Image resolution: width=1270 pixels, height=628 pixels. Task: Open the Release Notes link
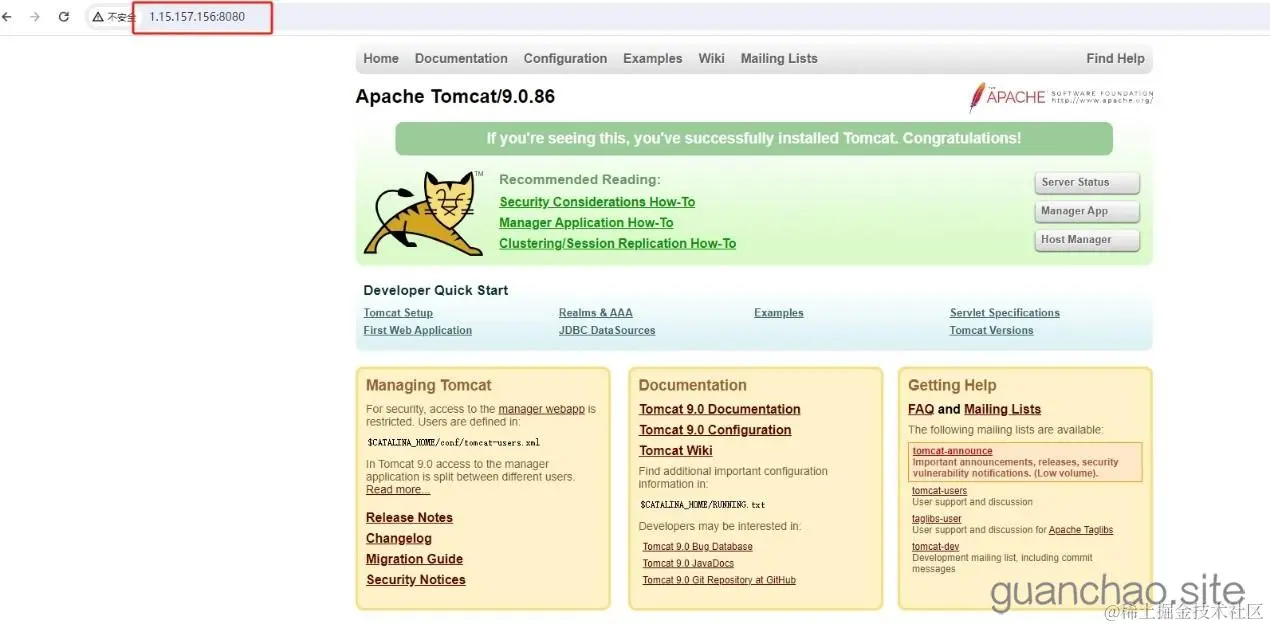409,518
